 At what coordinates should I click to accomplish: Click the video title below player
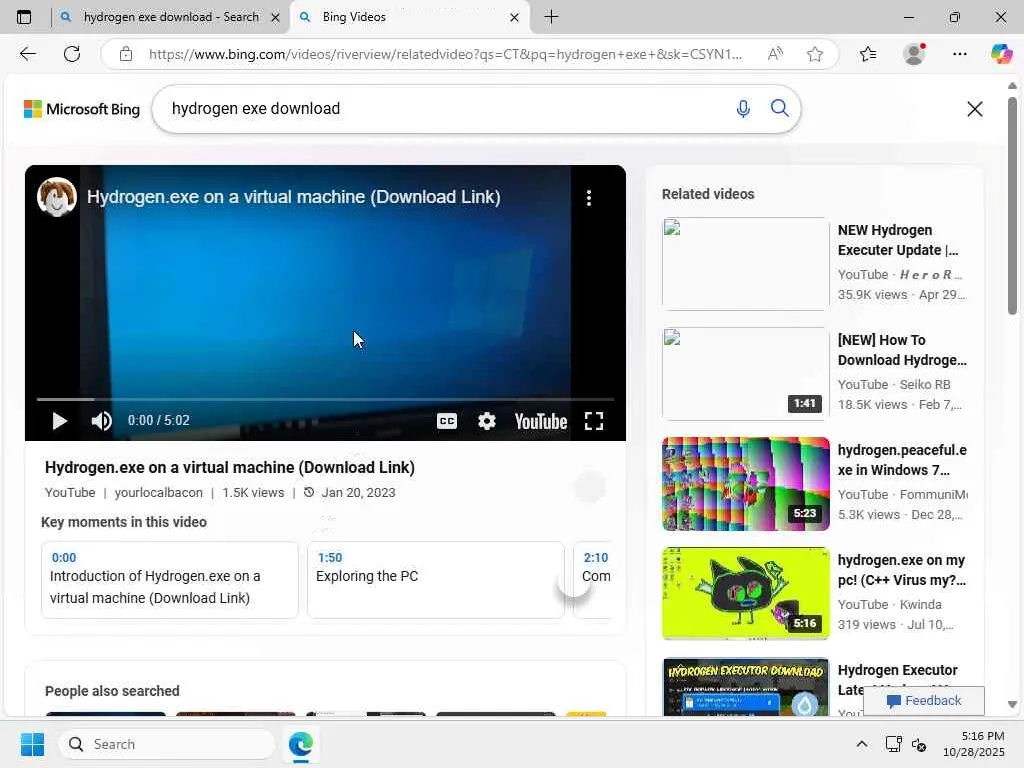(230, 468)
